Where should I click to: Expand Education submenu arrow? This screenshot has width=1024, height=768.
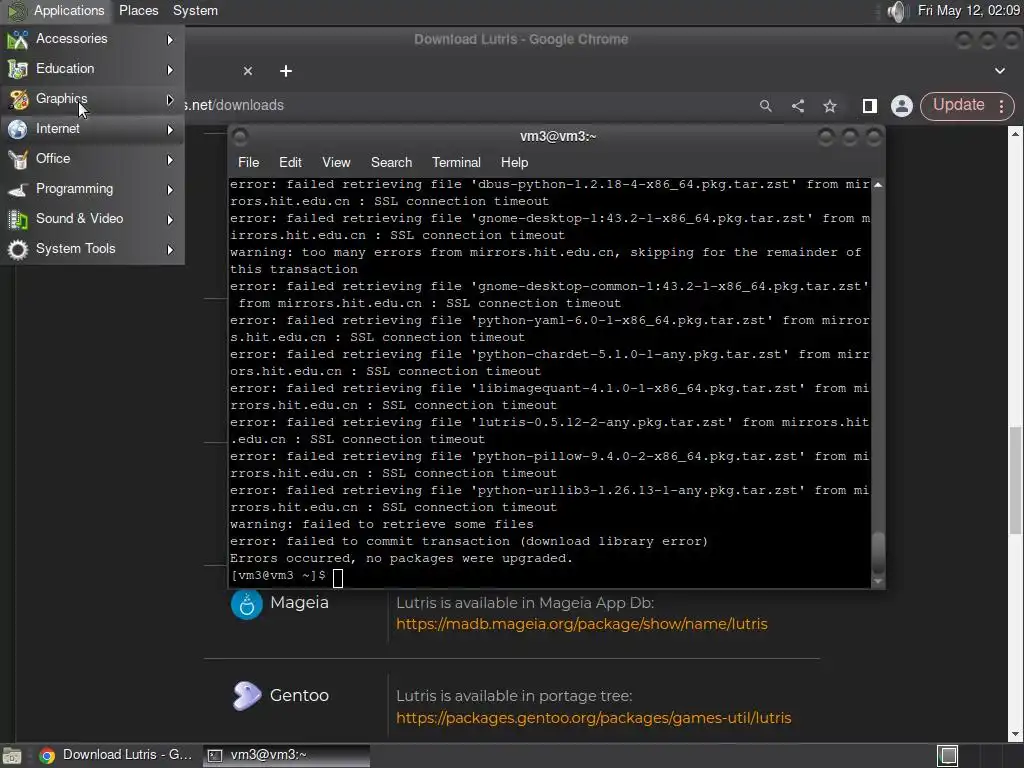point(170,70)
